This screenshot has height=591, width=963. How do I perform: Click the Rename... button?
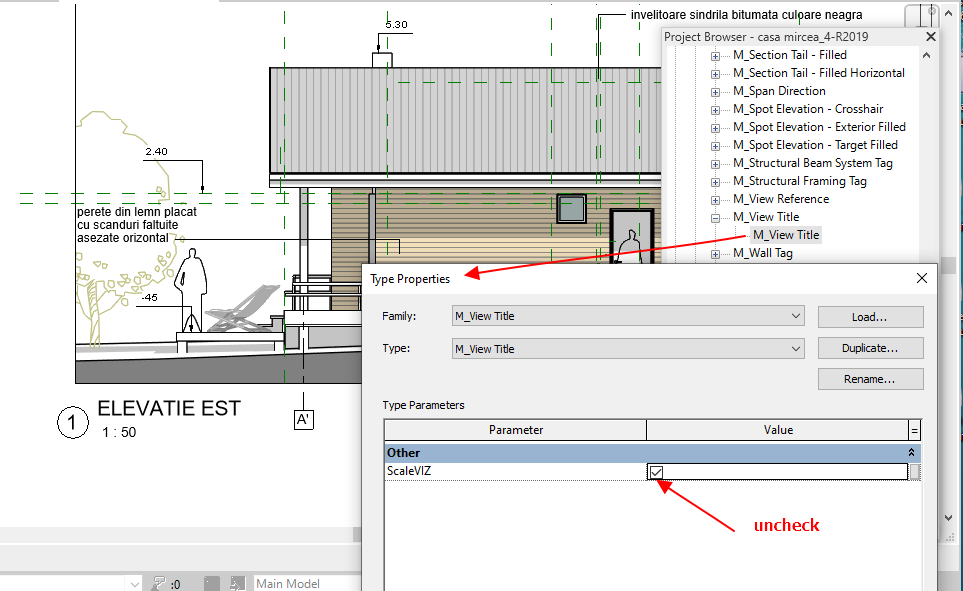870,379
